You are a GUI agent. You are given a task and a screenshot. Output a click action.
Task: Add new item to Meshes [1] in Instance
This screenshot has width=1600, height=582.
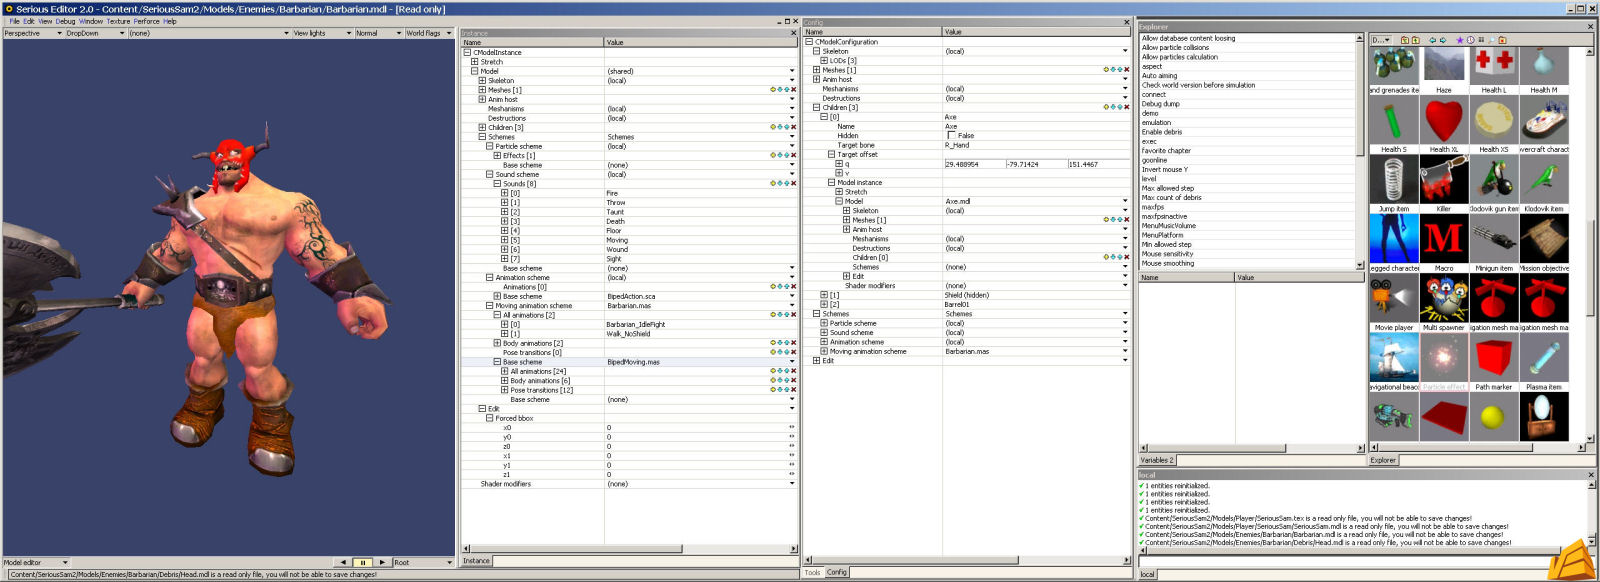point(773,90)
